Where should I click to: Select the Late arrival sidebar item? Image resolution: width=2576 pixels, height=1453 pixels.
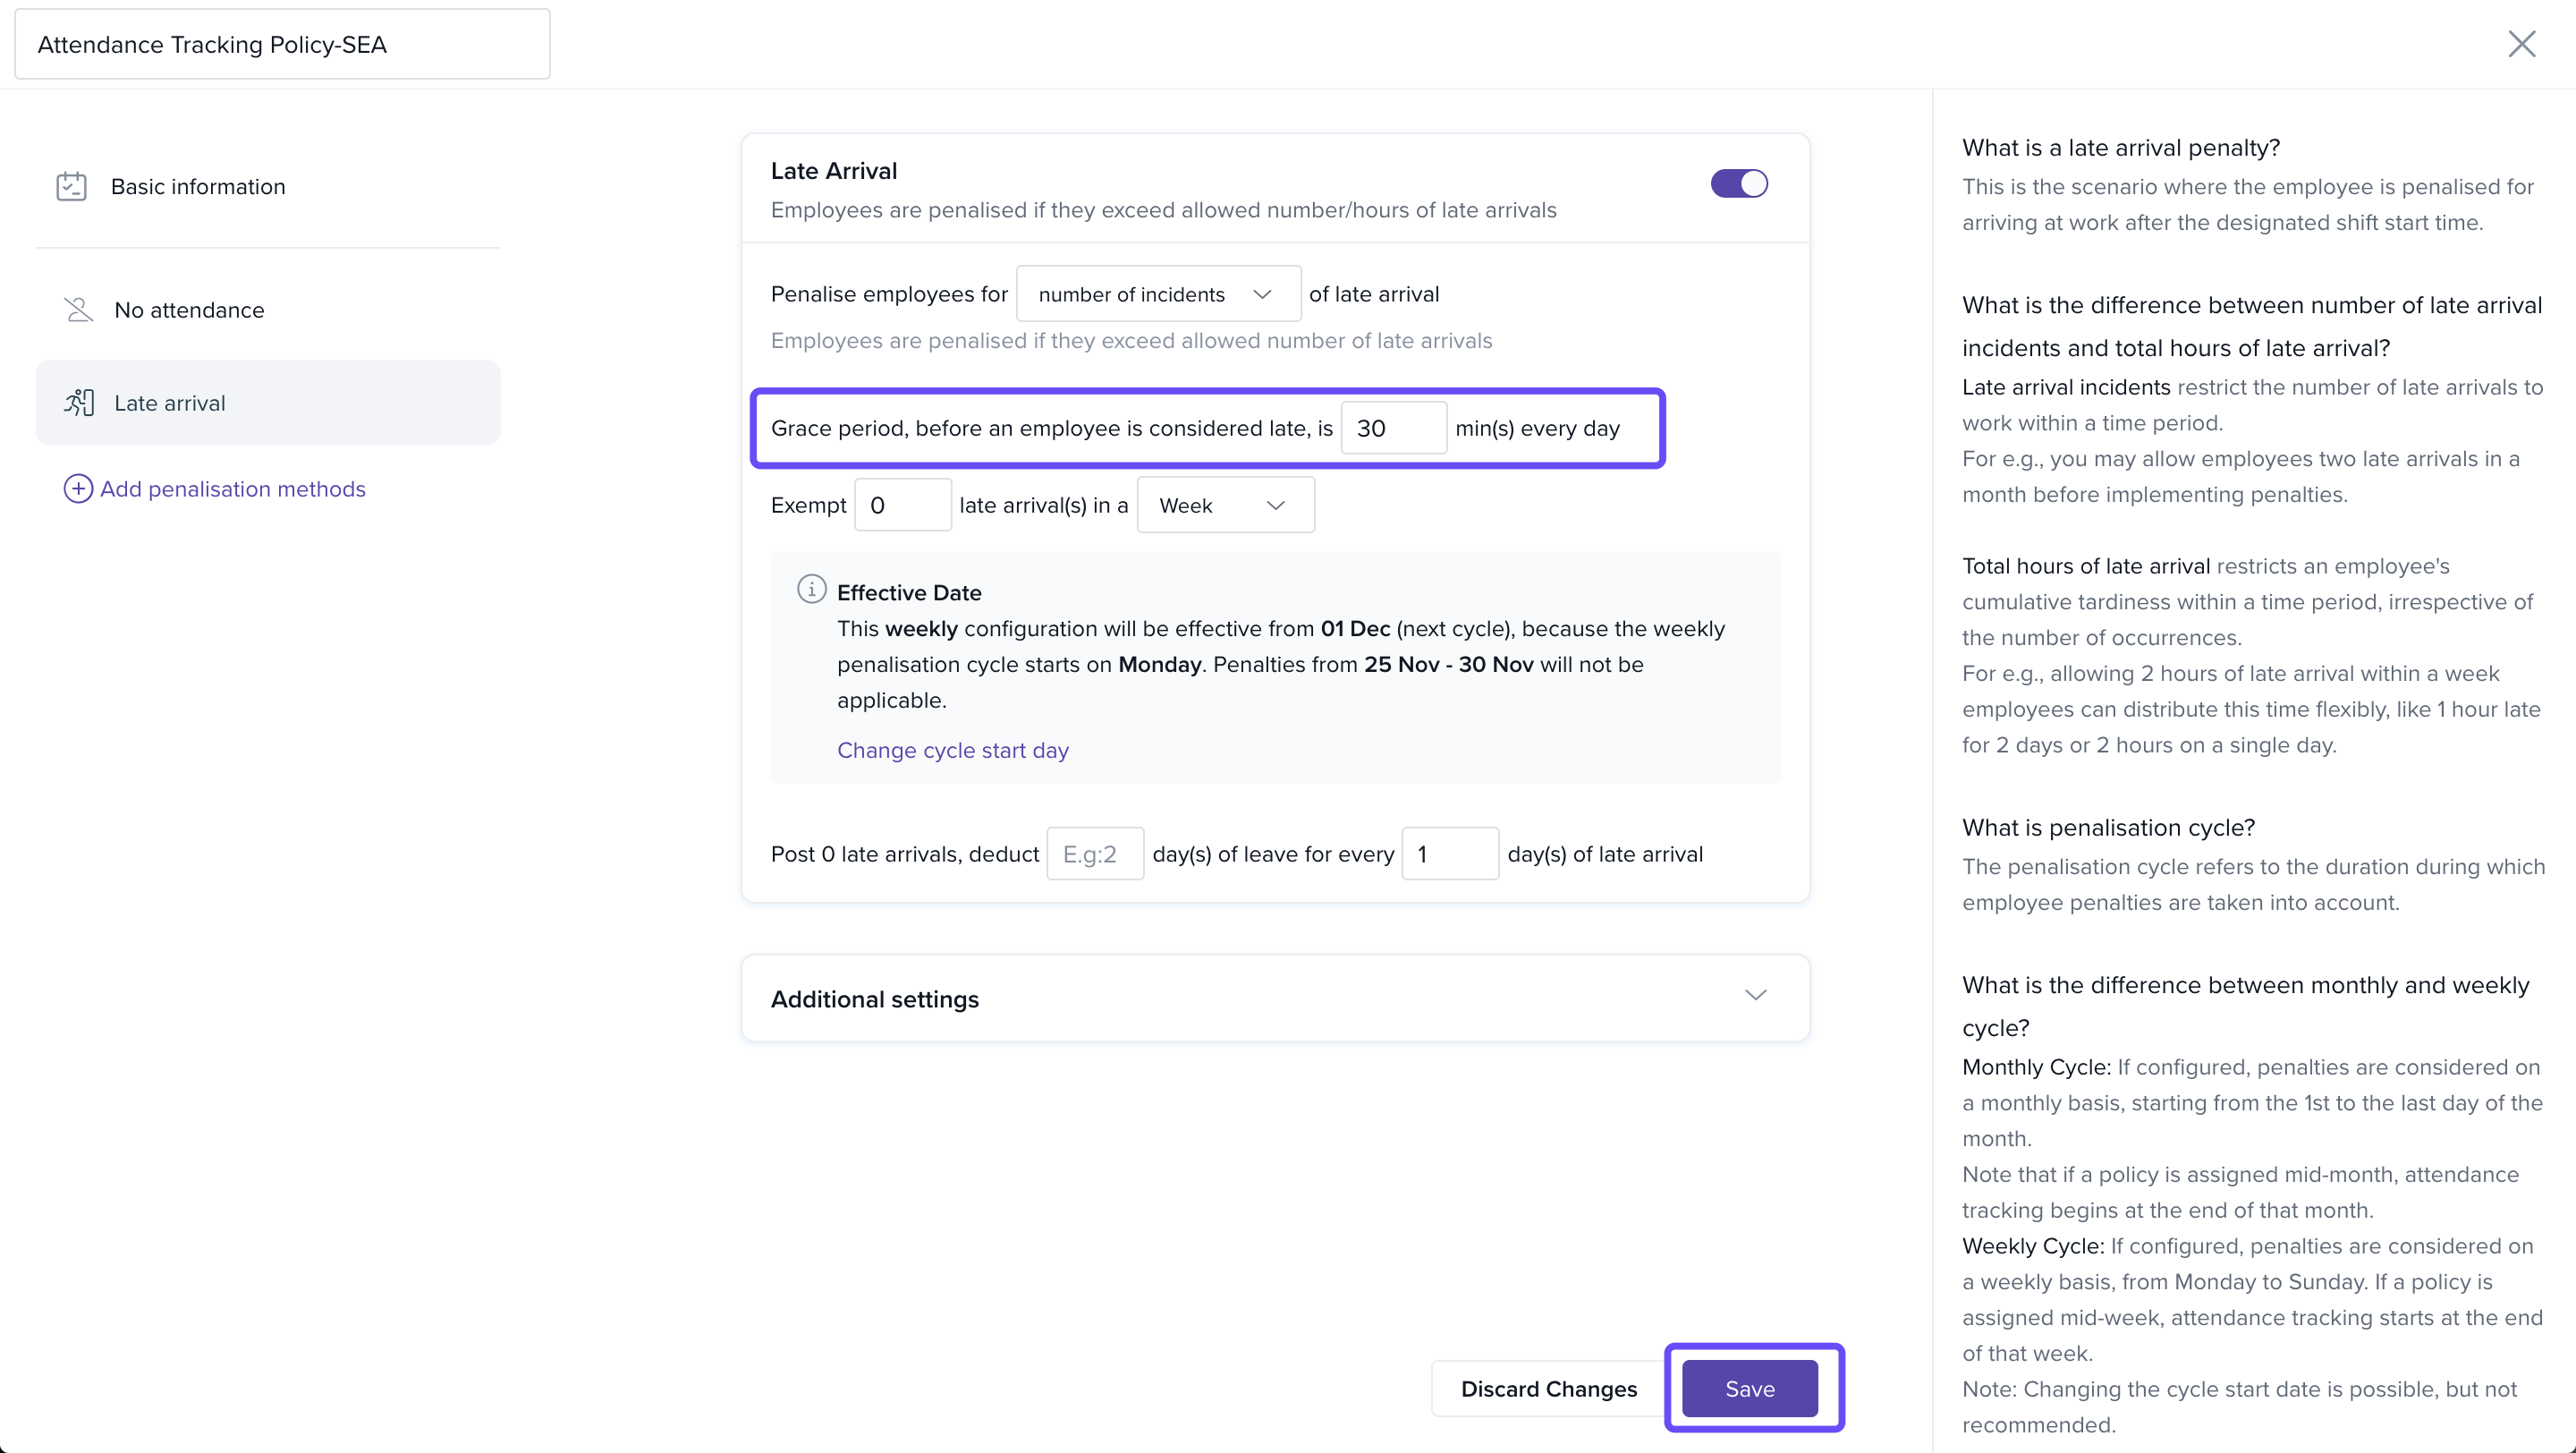pyautogui.click(x=169, y=403)
